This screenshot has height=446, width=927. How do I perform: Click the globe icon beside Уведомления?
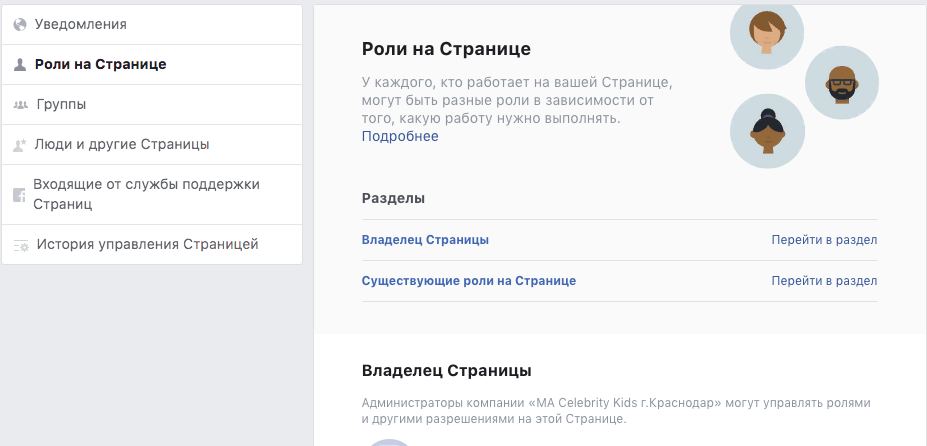[19, 24]
